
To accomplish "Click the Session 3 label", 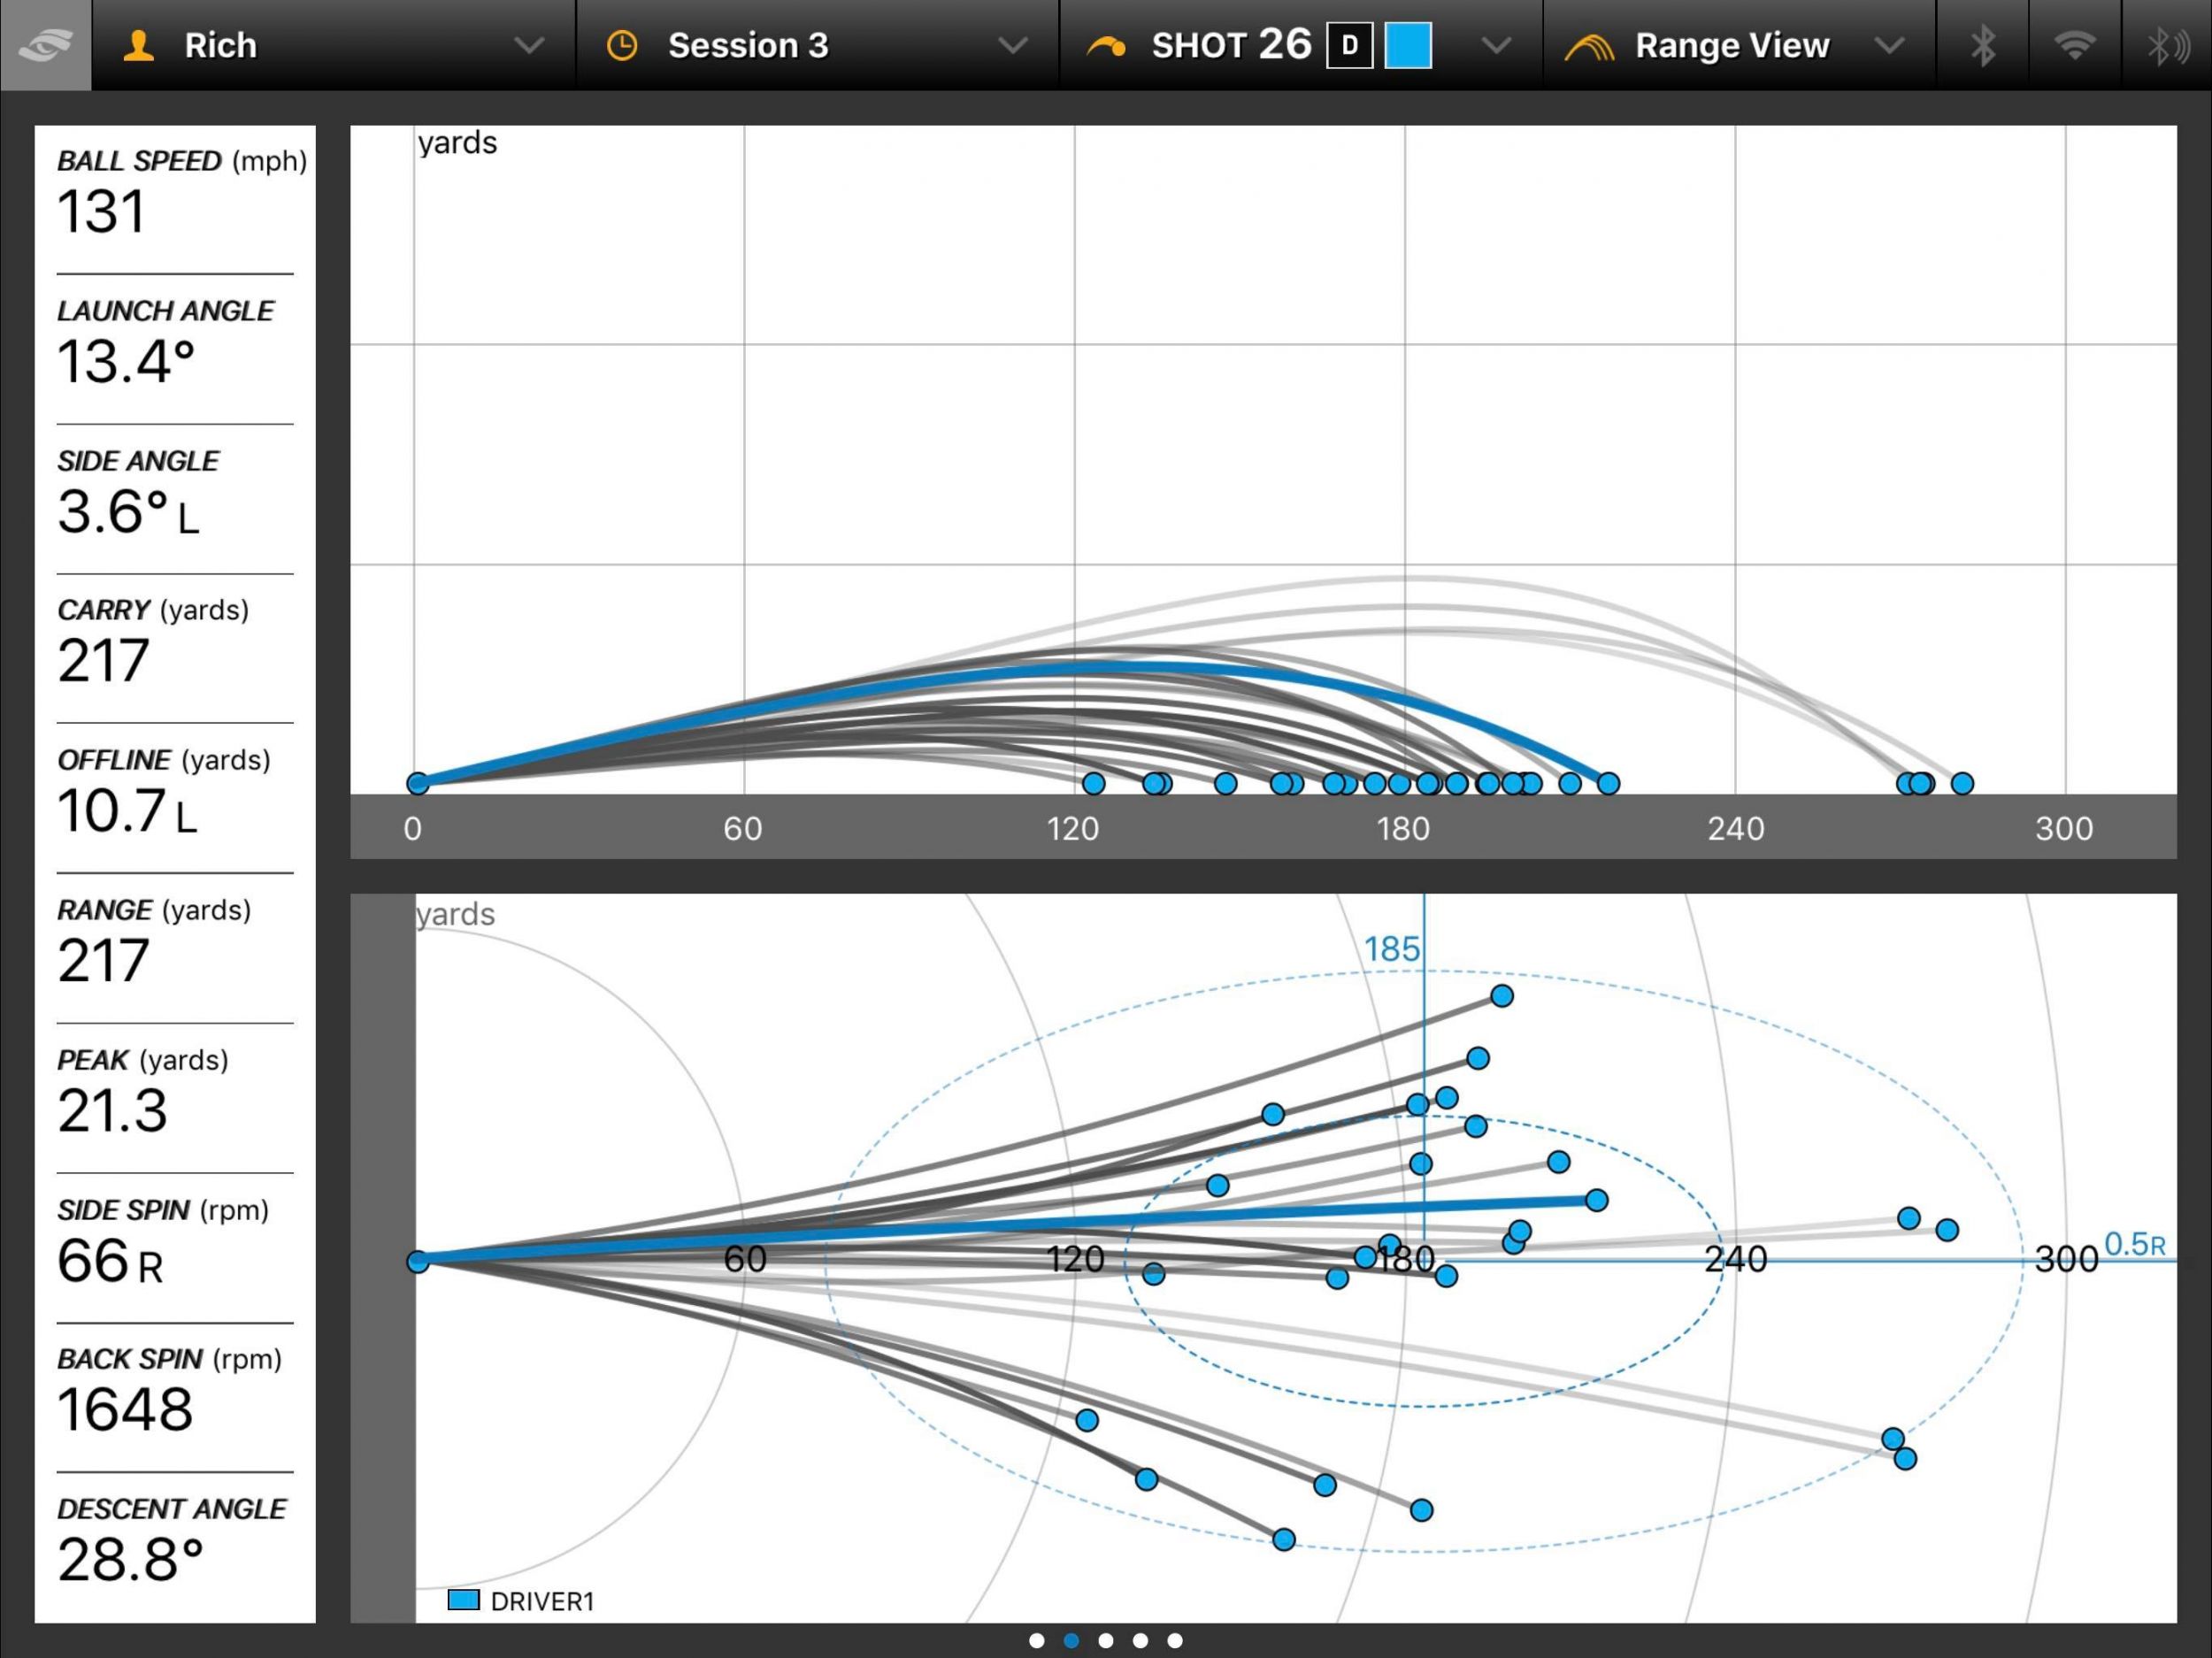I will [x=748, y=45].
